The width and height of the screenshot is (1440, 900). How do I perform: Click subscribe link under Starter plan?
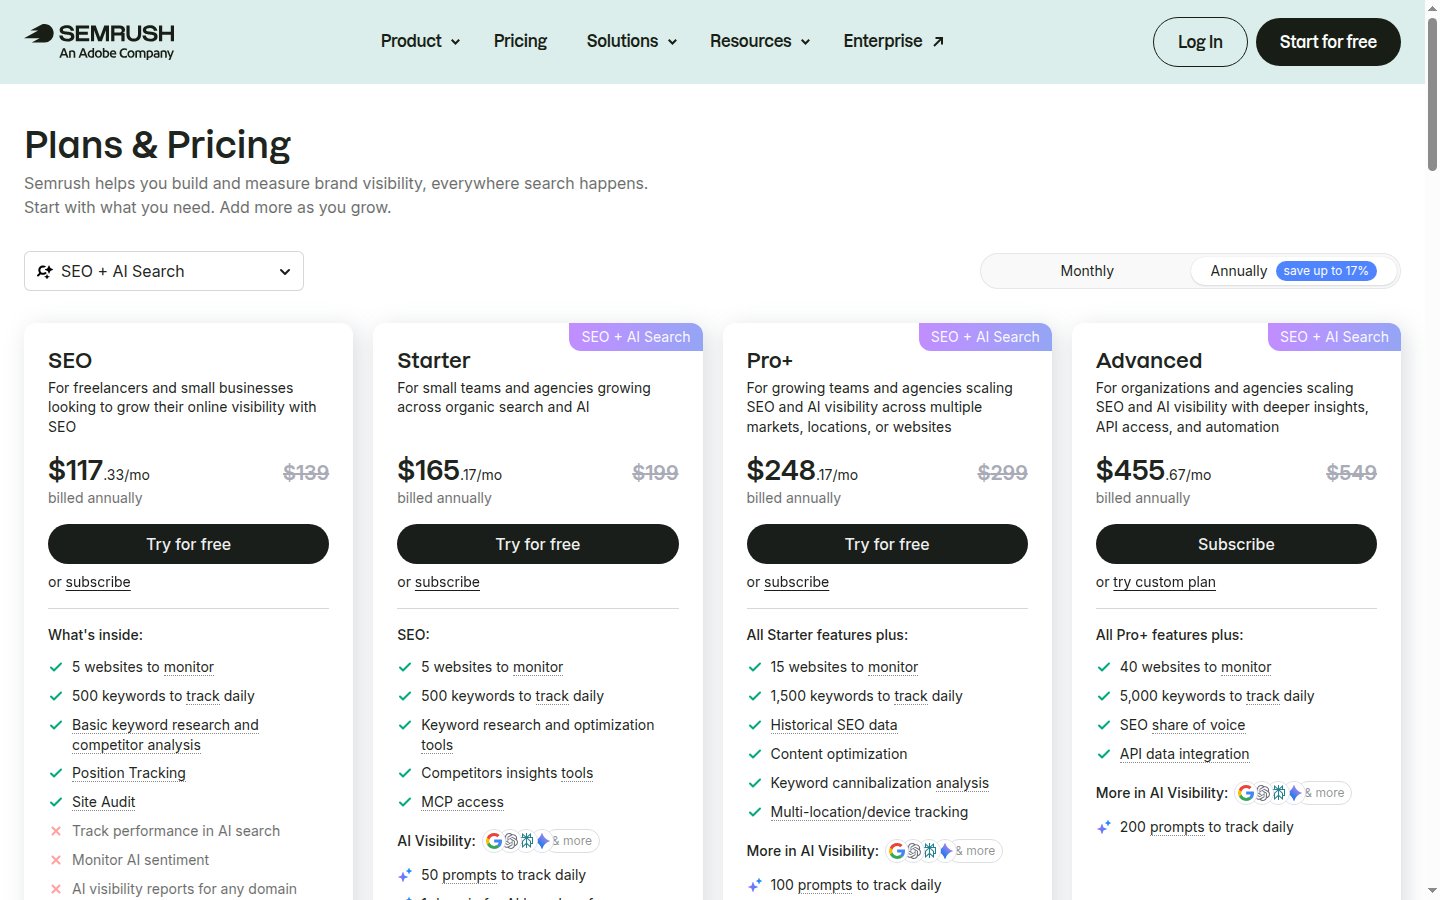coord(447,582)
